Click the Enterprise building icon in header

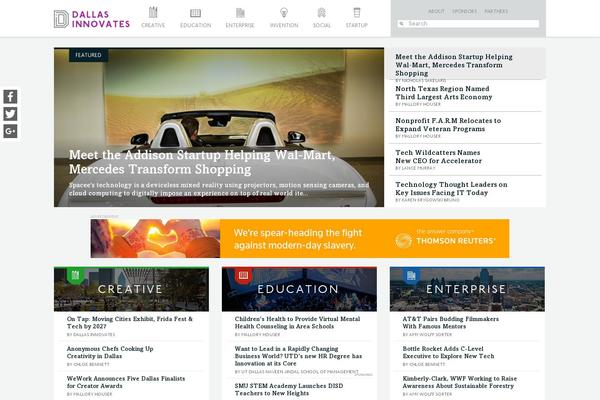click(x=240, y=13)
